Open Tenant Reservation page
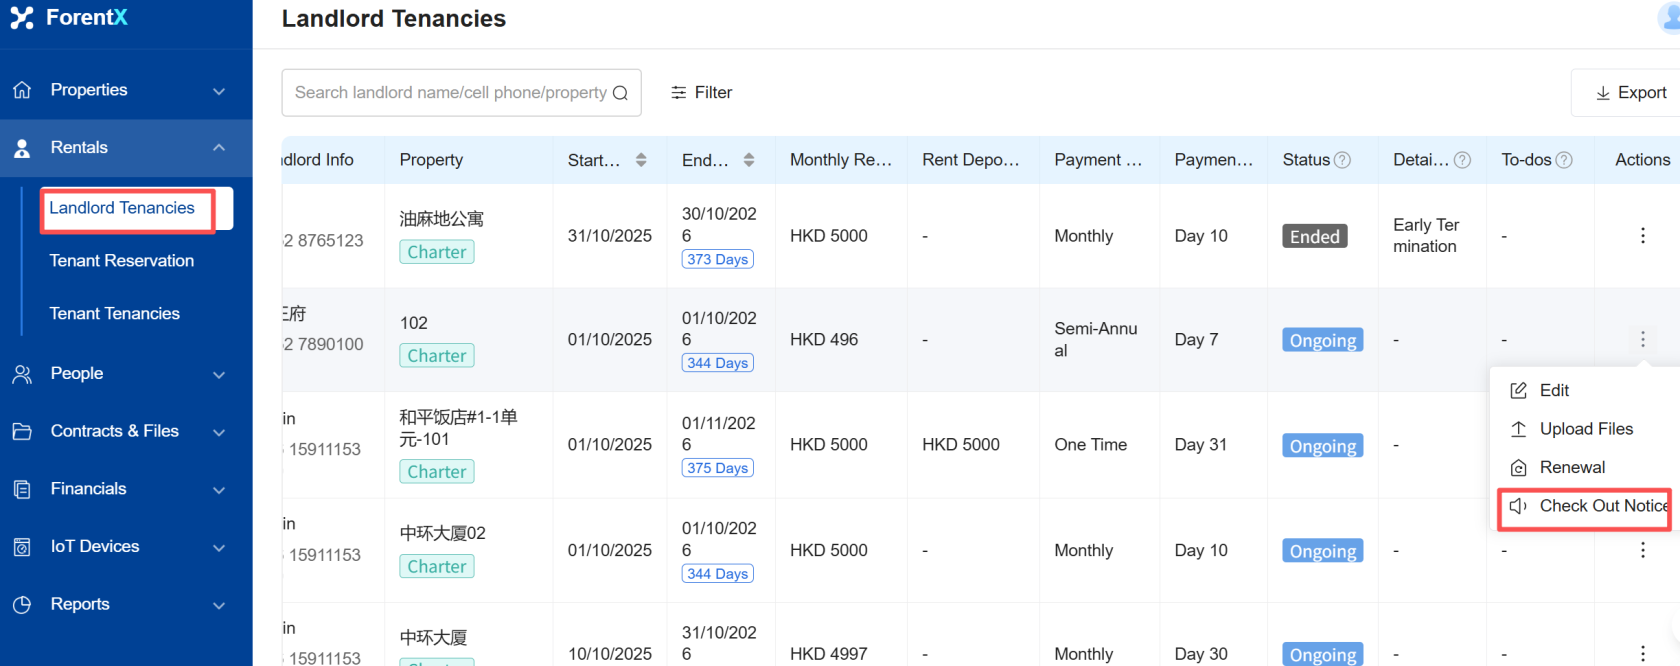 (122, 261)
